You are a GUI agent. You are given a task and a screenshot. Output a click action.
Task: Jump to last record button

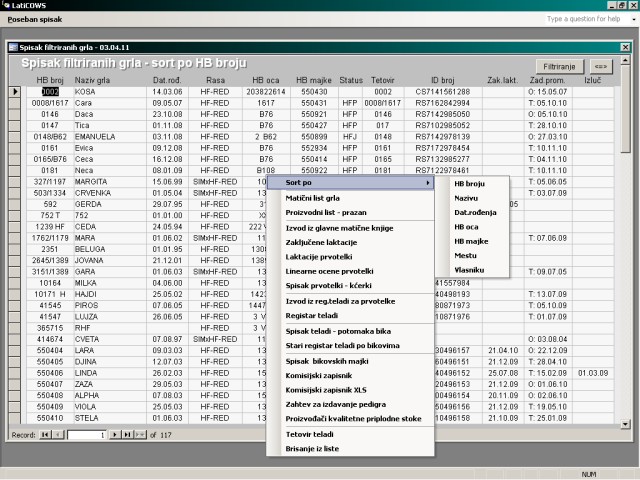pyautogui.click(x=127, y=435)
